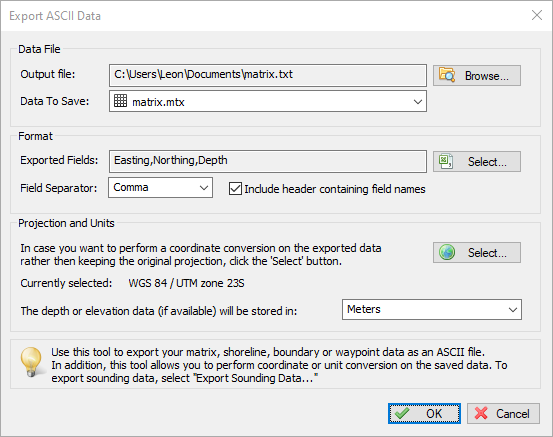Screen dimensions: 553x437
Task: Click the lightbulb hint icon
Action: click(32, 362)
